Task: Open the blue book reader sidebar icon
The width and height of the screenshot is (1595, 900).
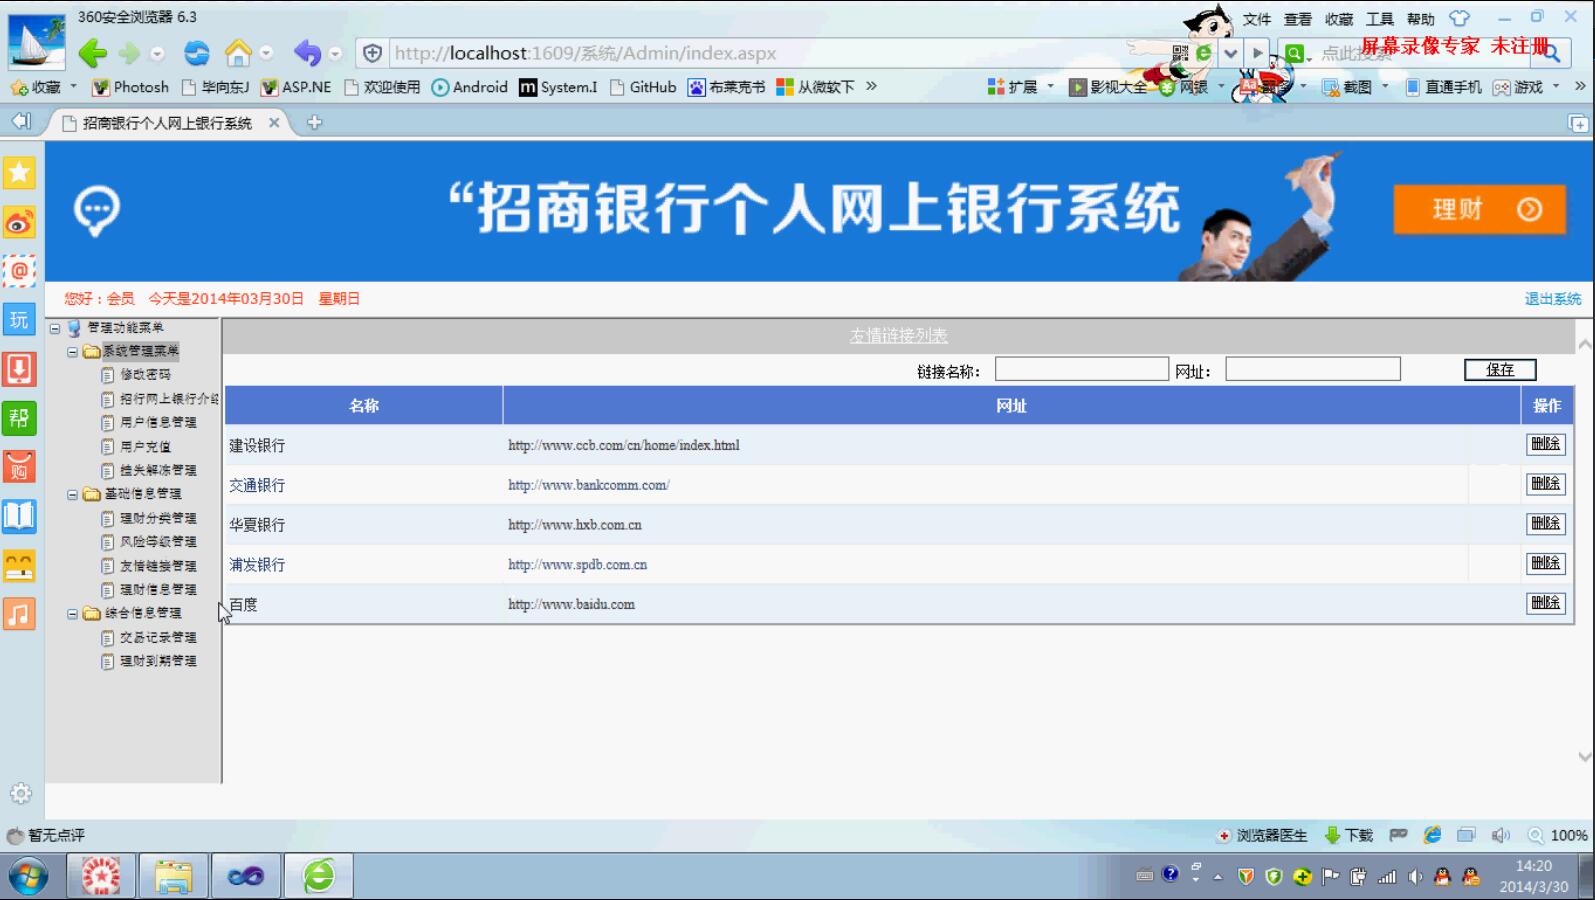Action: tap(19, 516)
